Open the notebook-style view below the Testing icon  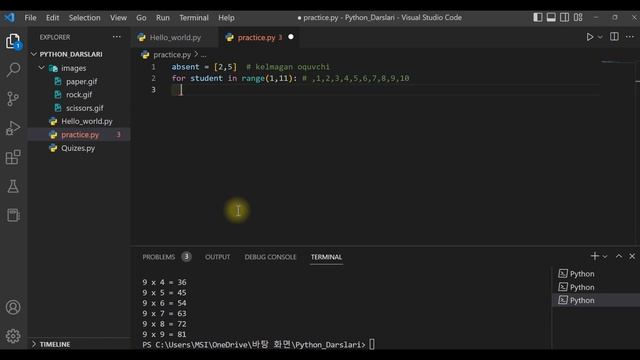[x=13, y=215]
